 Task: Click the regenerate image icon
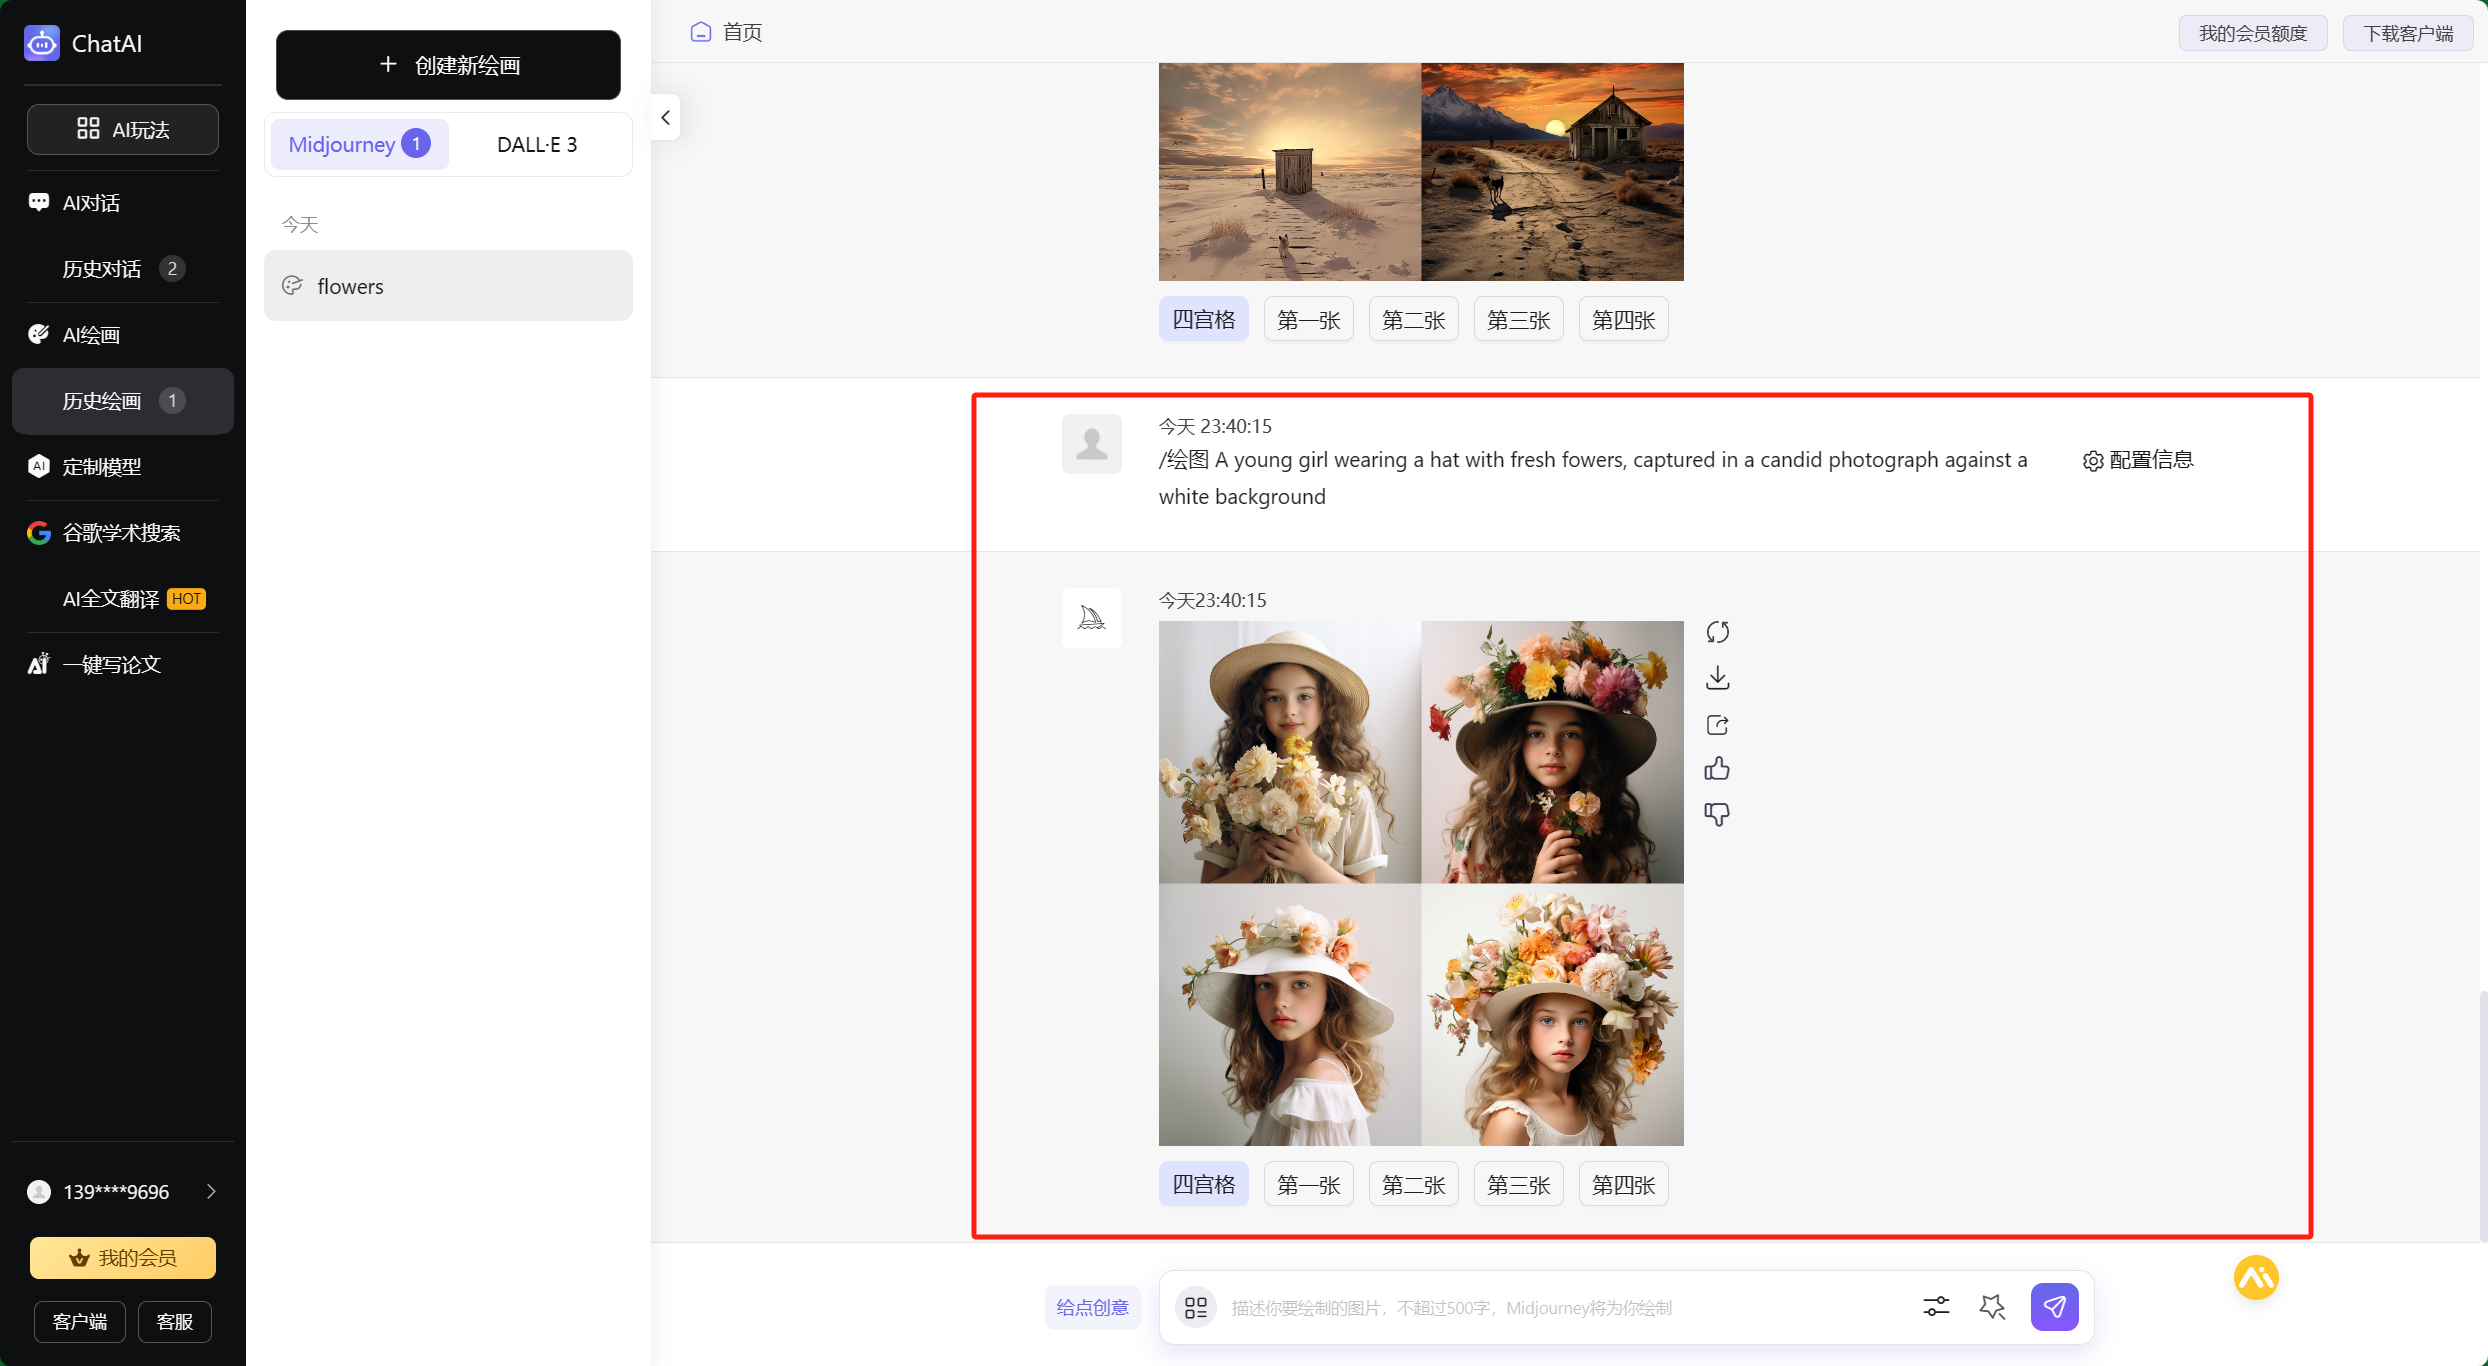click(x=1717, y=632)
